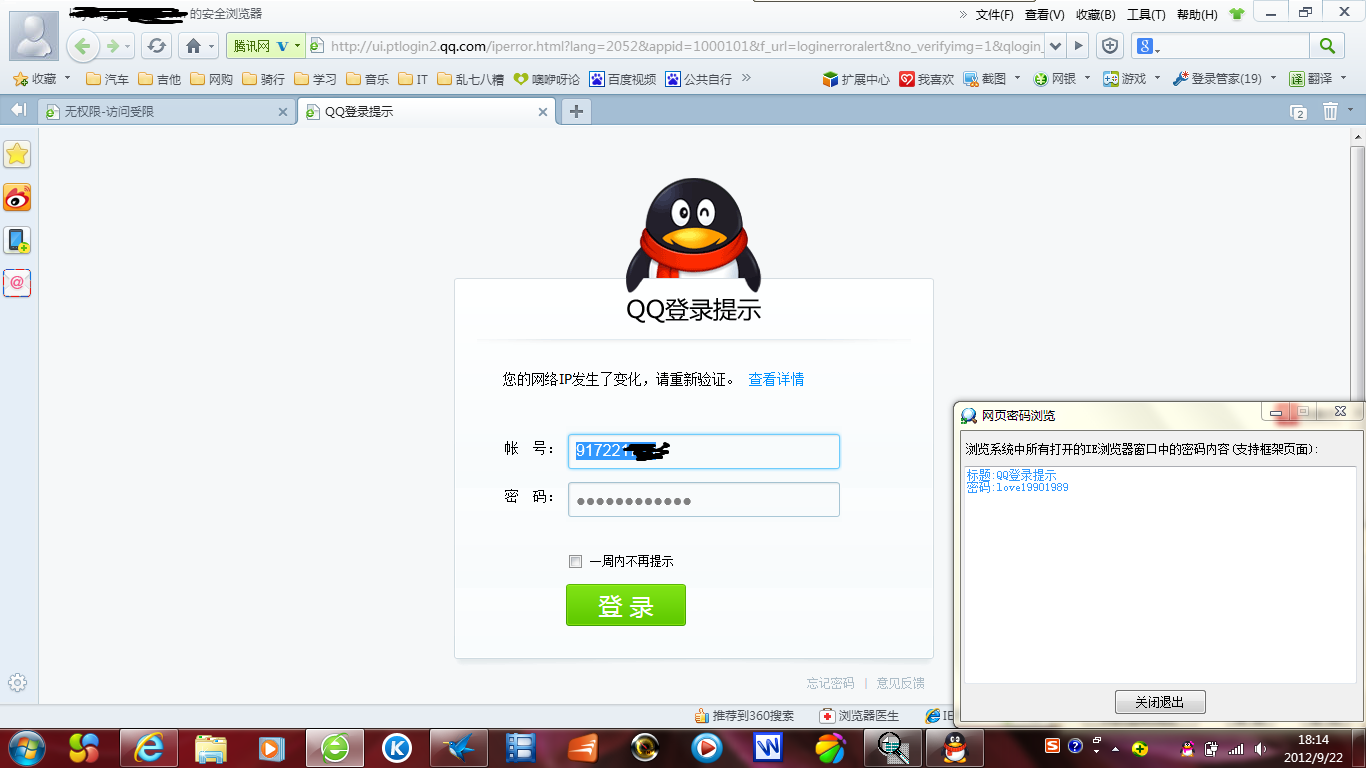Open a new tab with the plus button
The width and height of the screenshot is (1366, 768).
click(x=575, y=111)
